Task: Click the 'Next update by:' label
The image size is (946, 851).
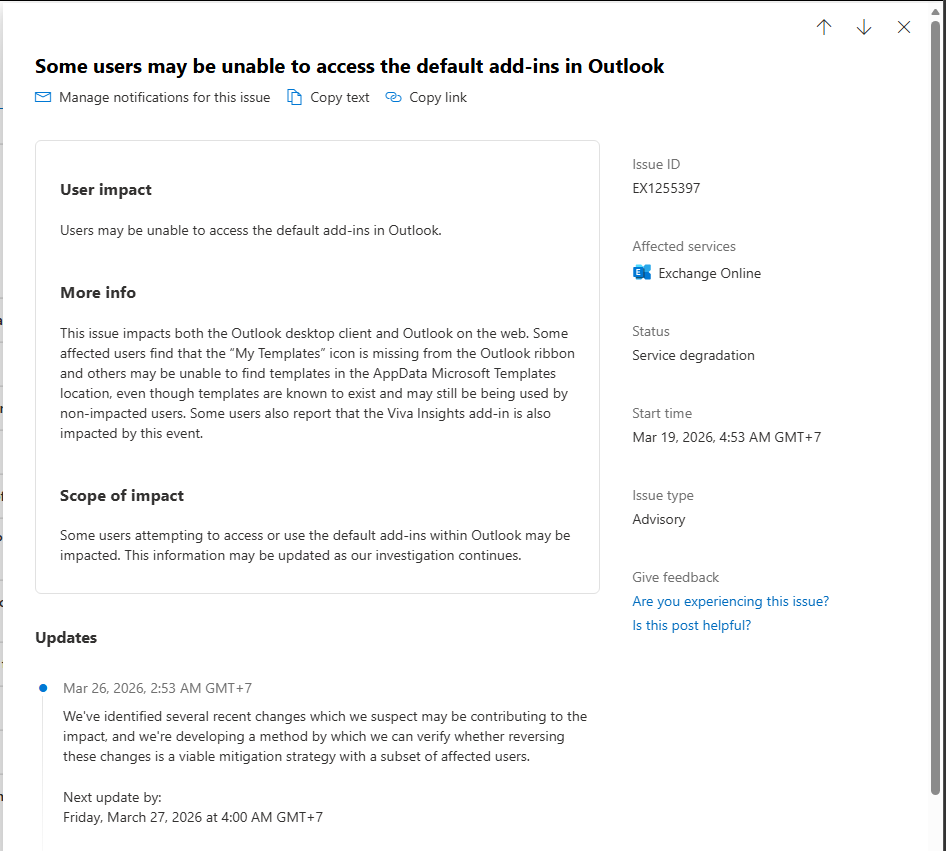Action: click(112, 797)
